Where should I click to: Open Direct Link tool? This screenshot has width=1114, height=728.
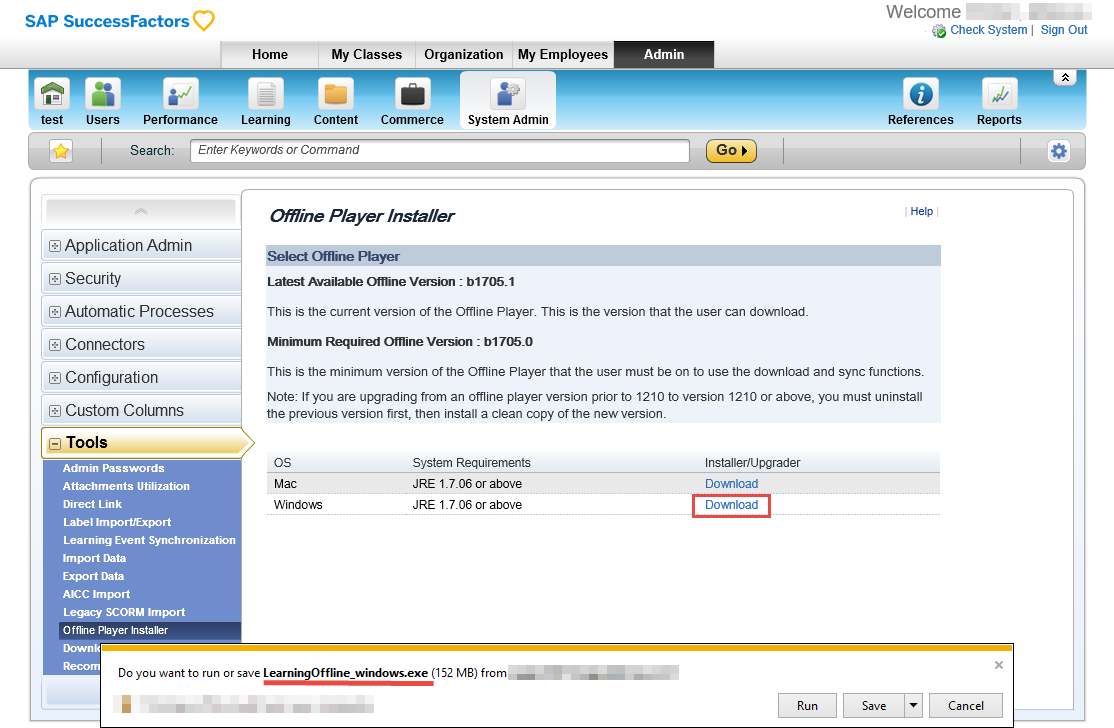pos(92,504)
